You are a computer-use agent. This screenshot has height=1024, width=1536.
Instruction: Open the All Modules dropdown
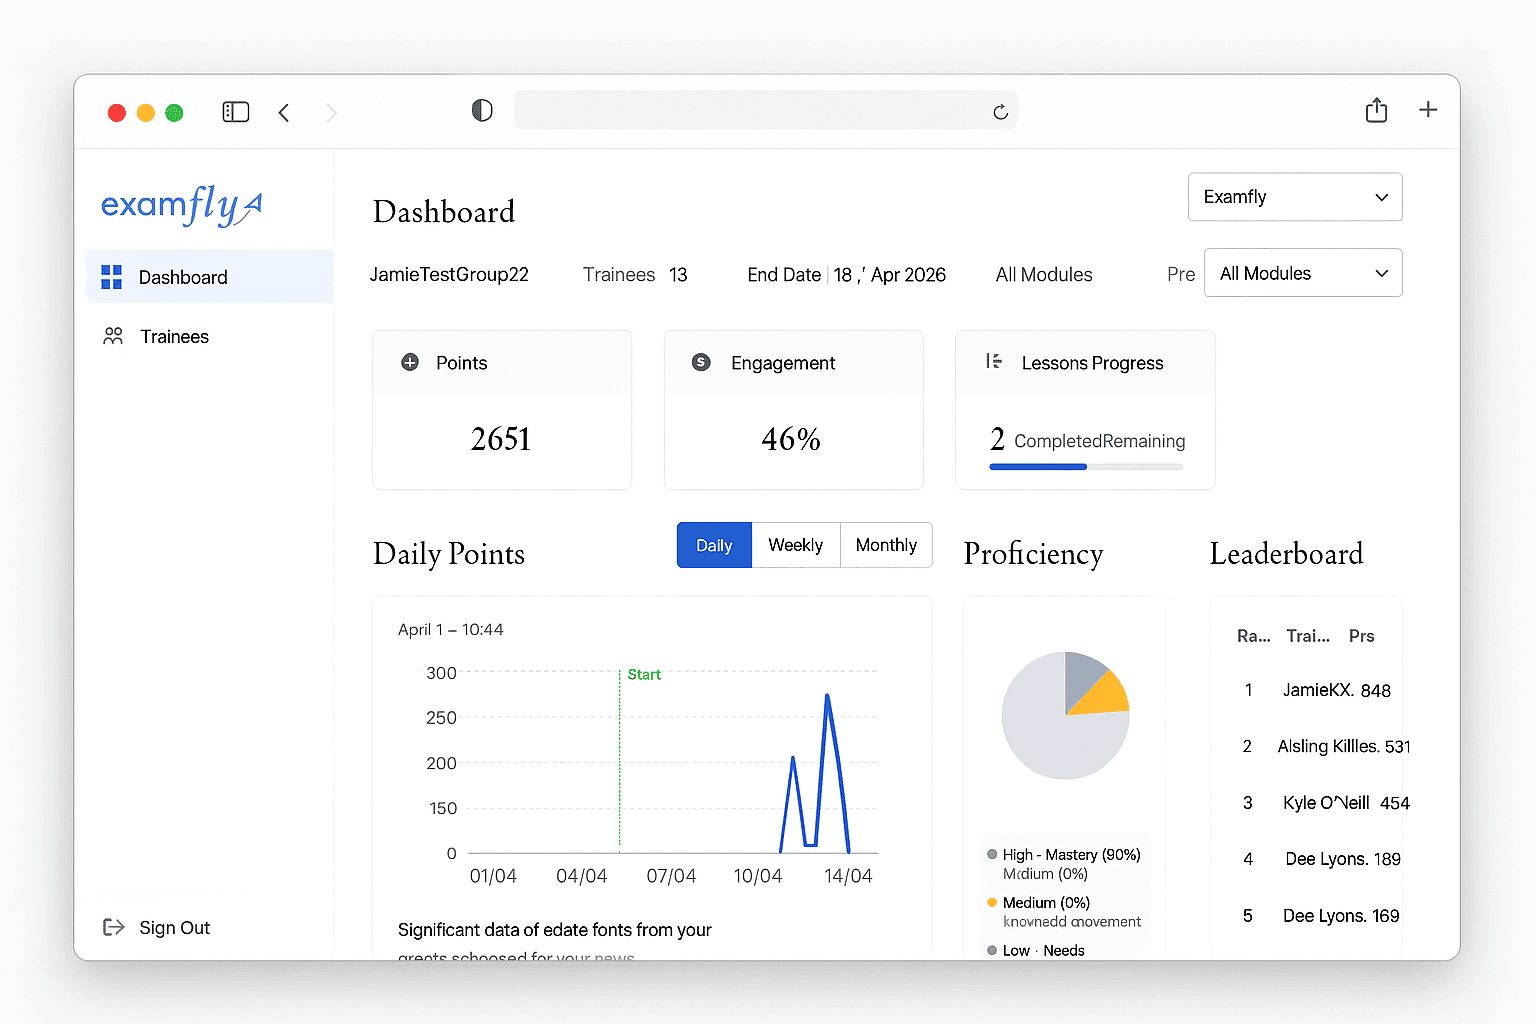(x=1302, y=272)
